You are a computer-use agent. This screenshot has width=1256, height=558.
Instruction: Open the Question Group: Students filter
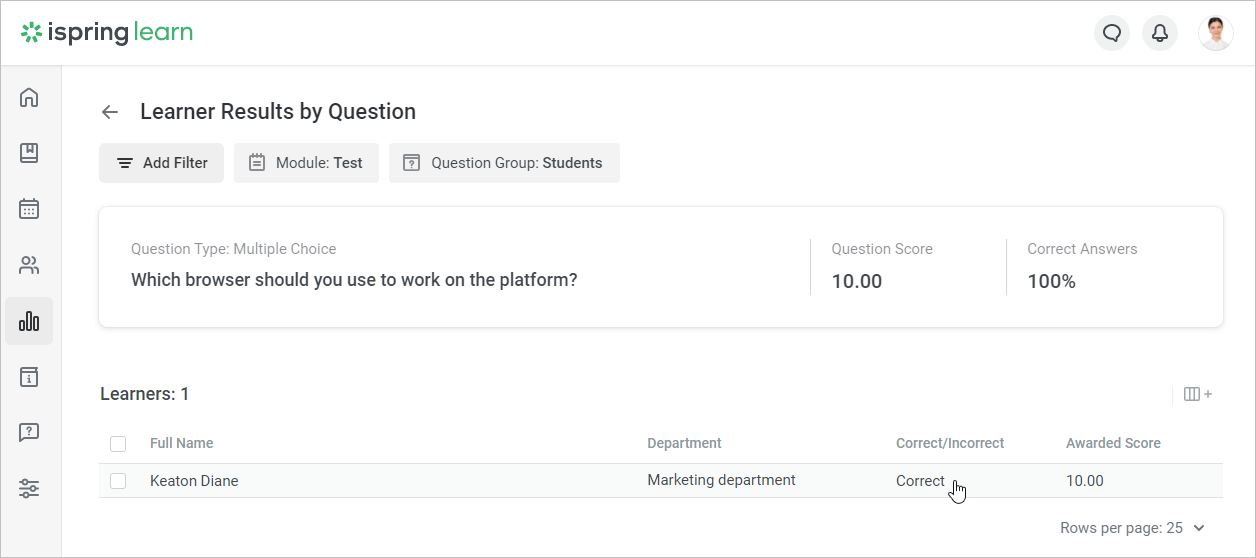[x=504, y=163]
